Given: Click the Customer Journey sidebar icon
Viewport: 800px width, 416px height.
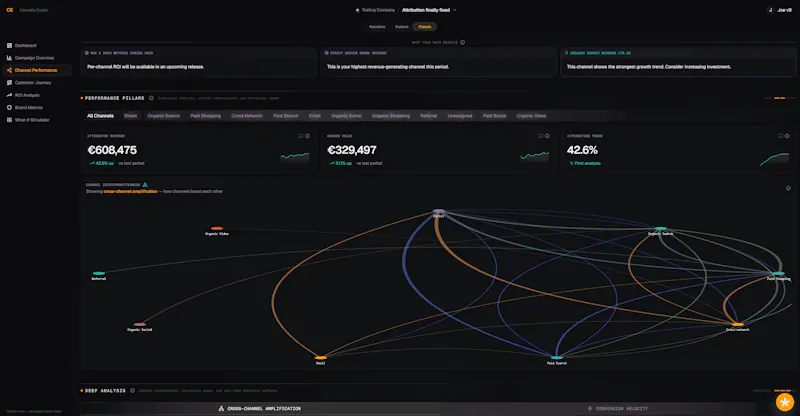Looking at the screenshot, I should [9, 83].
